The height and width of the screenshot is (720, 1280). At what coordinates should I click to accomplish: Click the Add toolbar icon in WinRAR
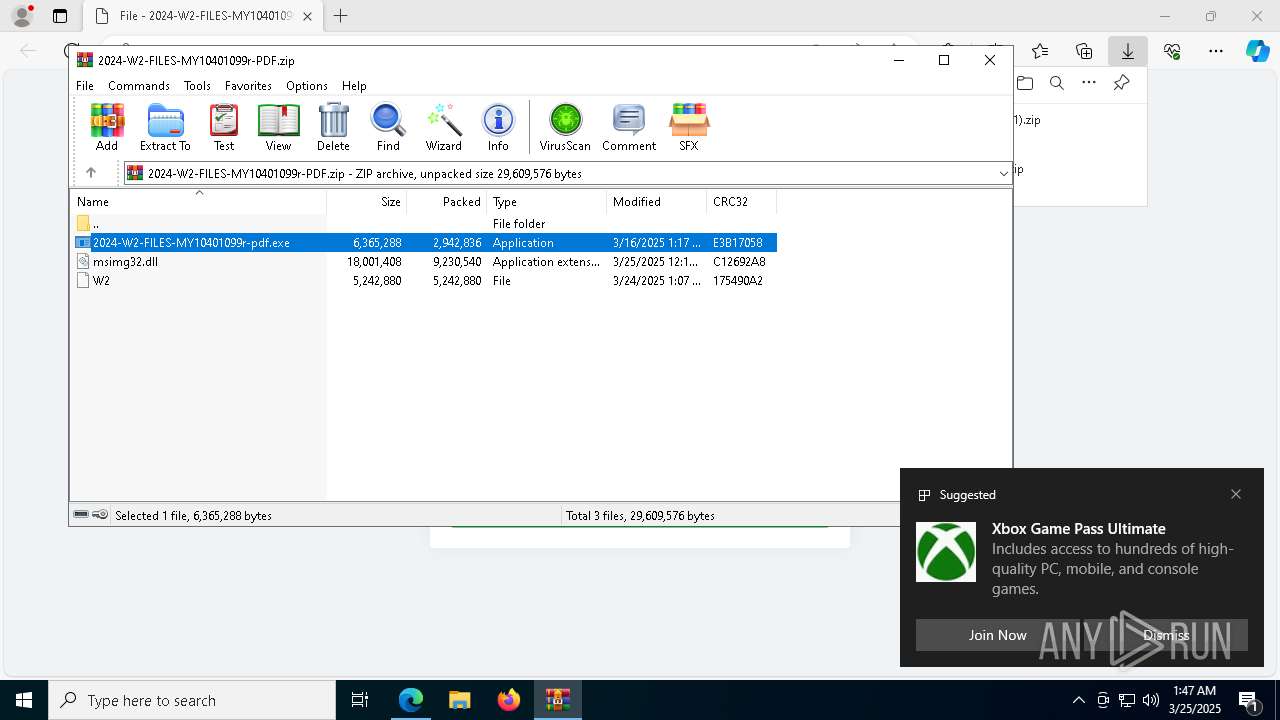pyautogui.click(x=107, y=127)
